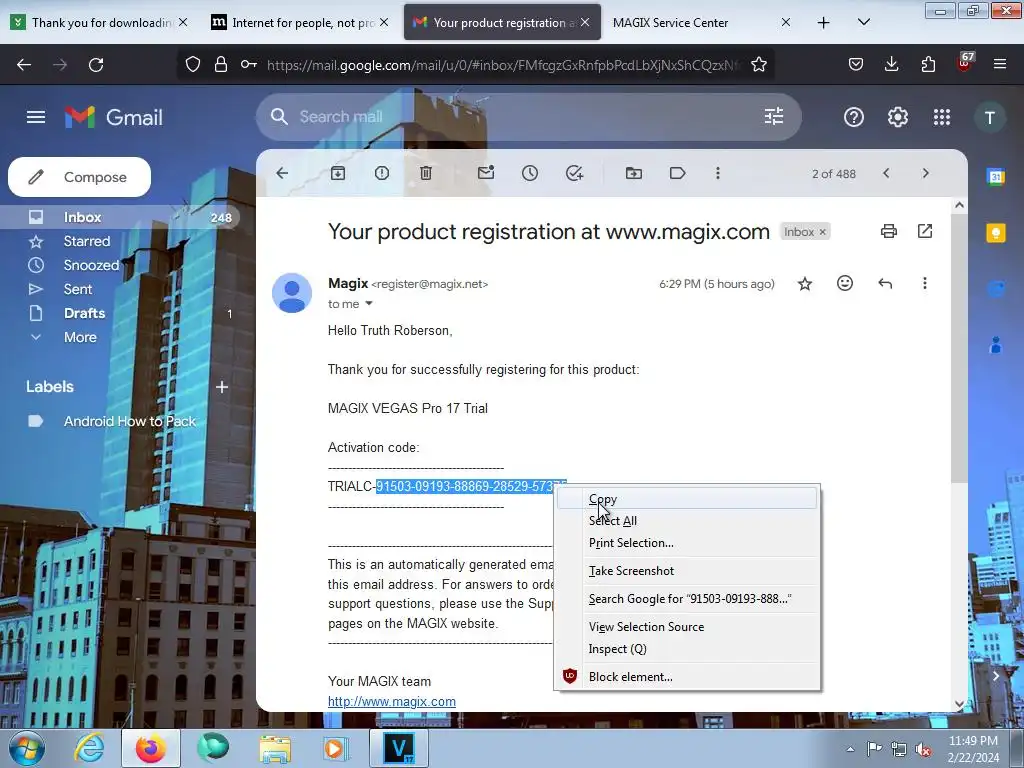Open a new browser tab
The height and width of the screenshot is (768, 1024).
(x=824, y=23)
